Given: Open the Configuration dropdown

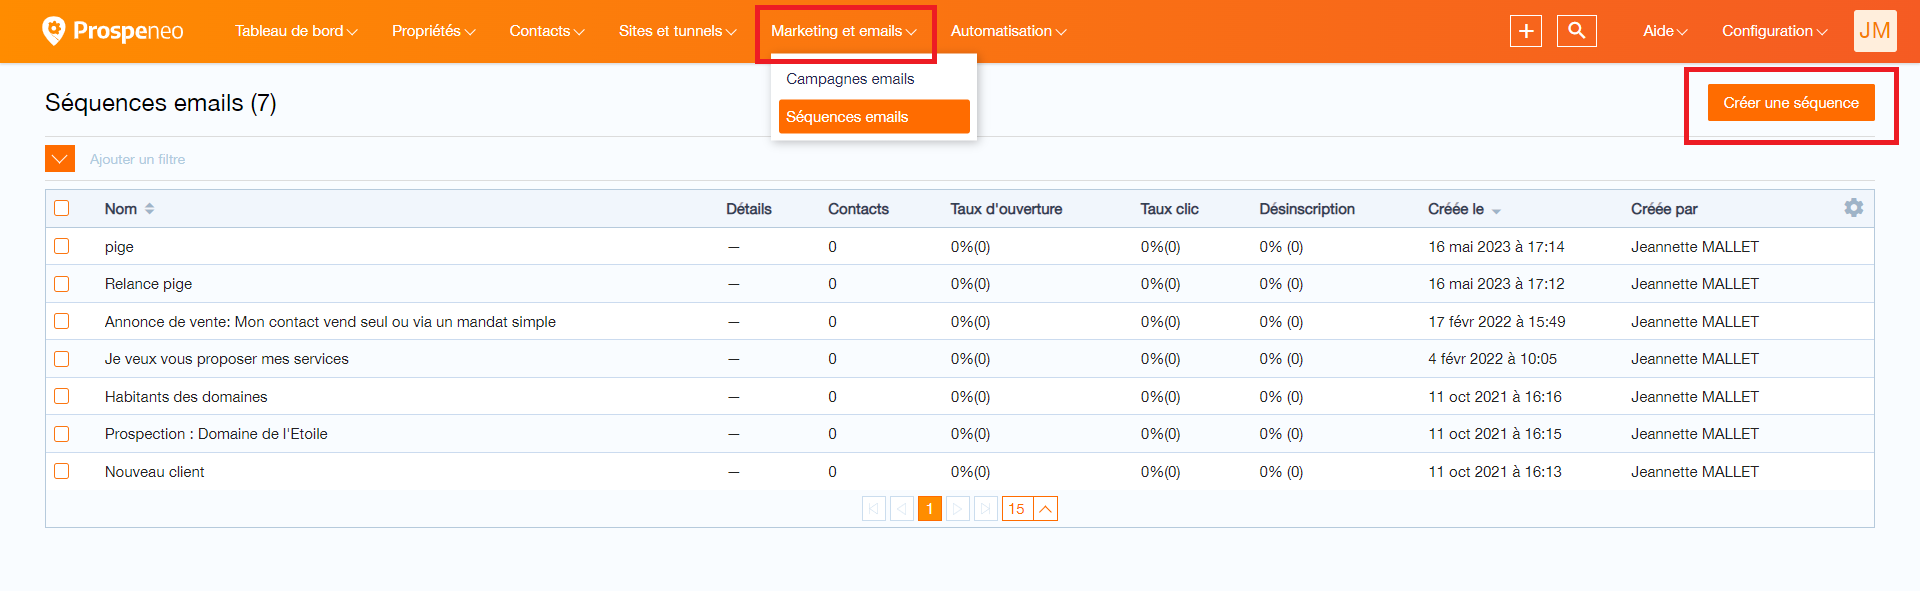Looking at the screenshot, I should point(1774,31).
